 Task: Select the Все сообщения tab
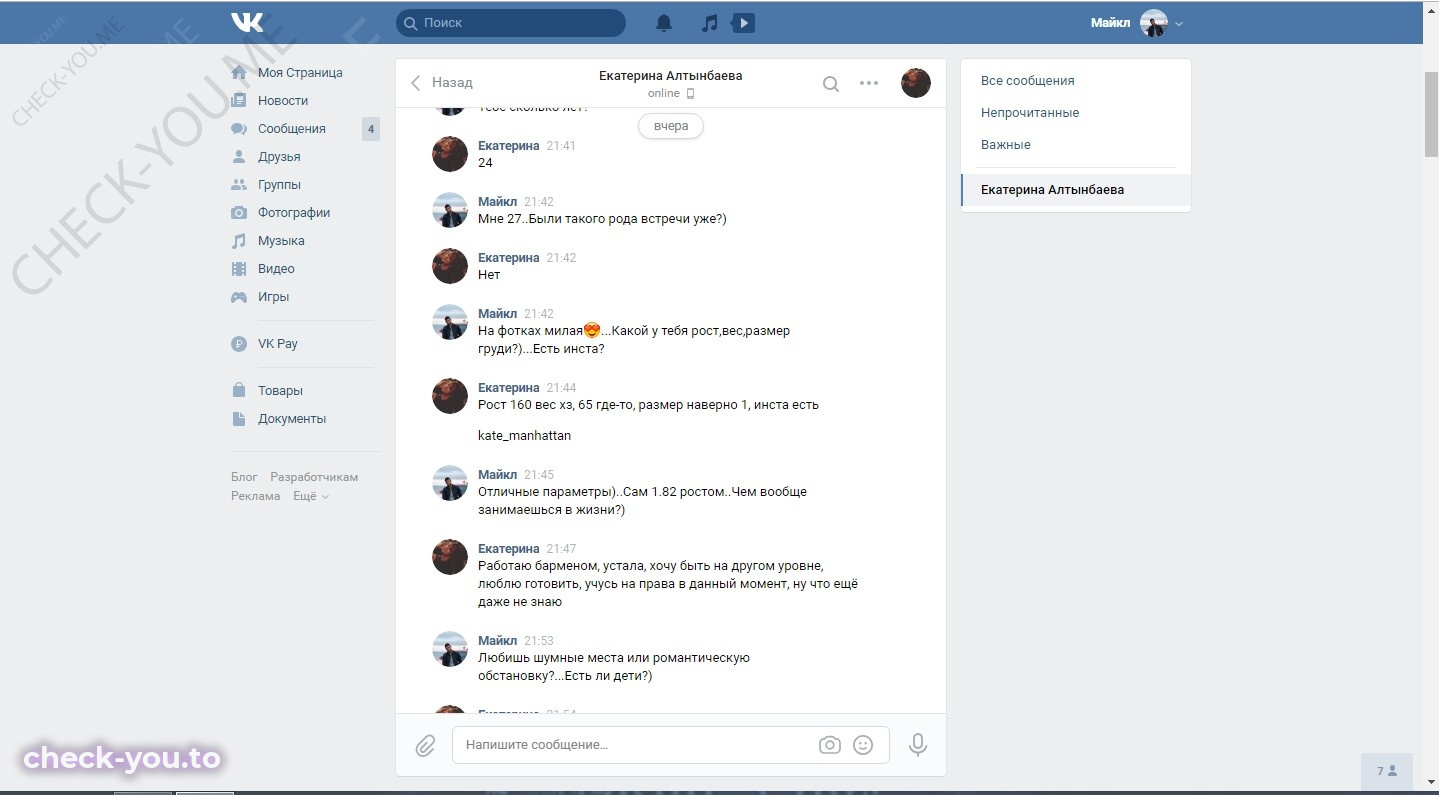pos(1028,81)
